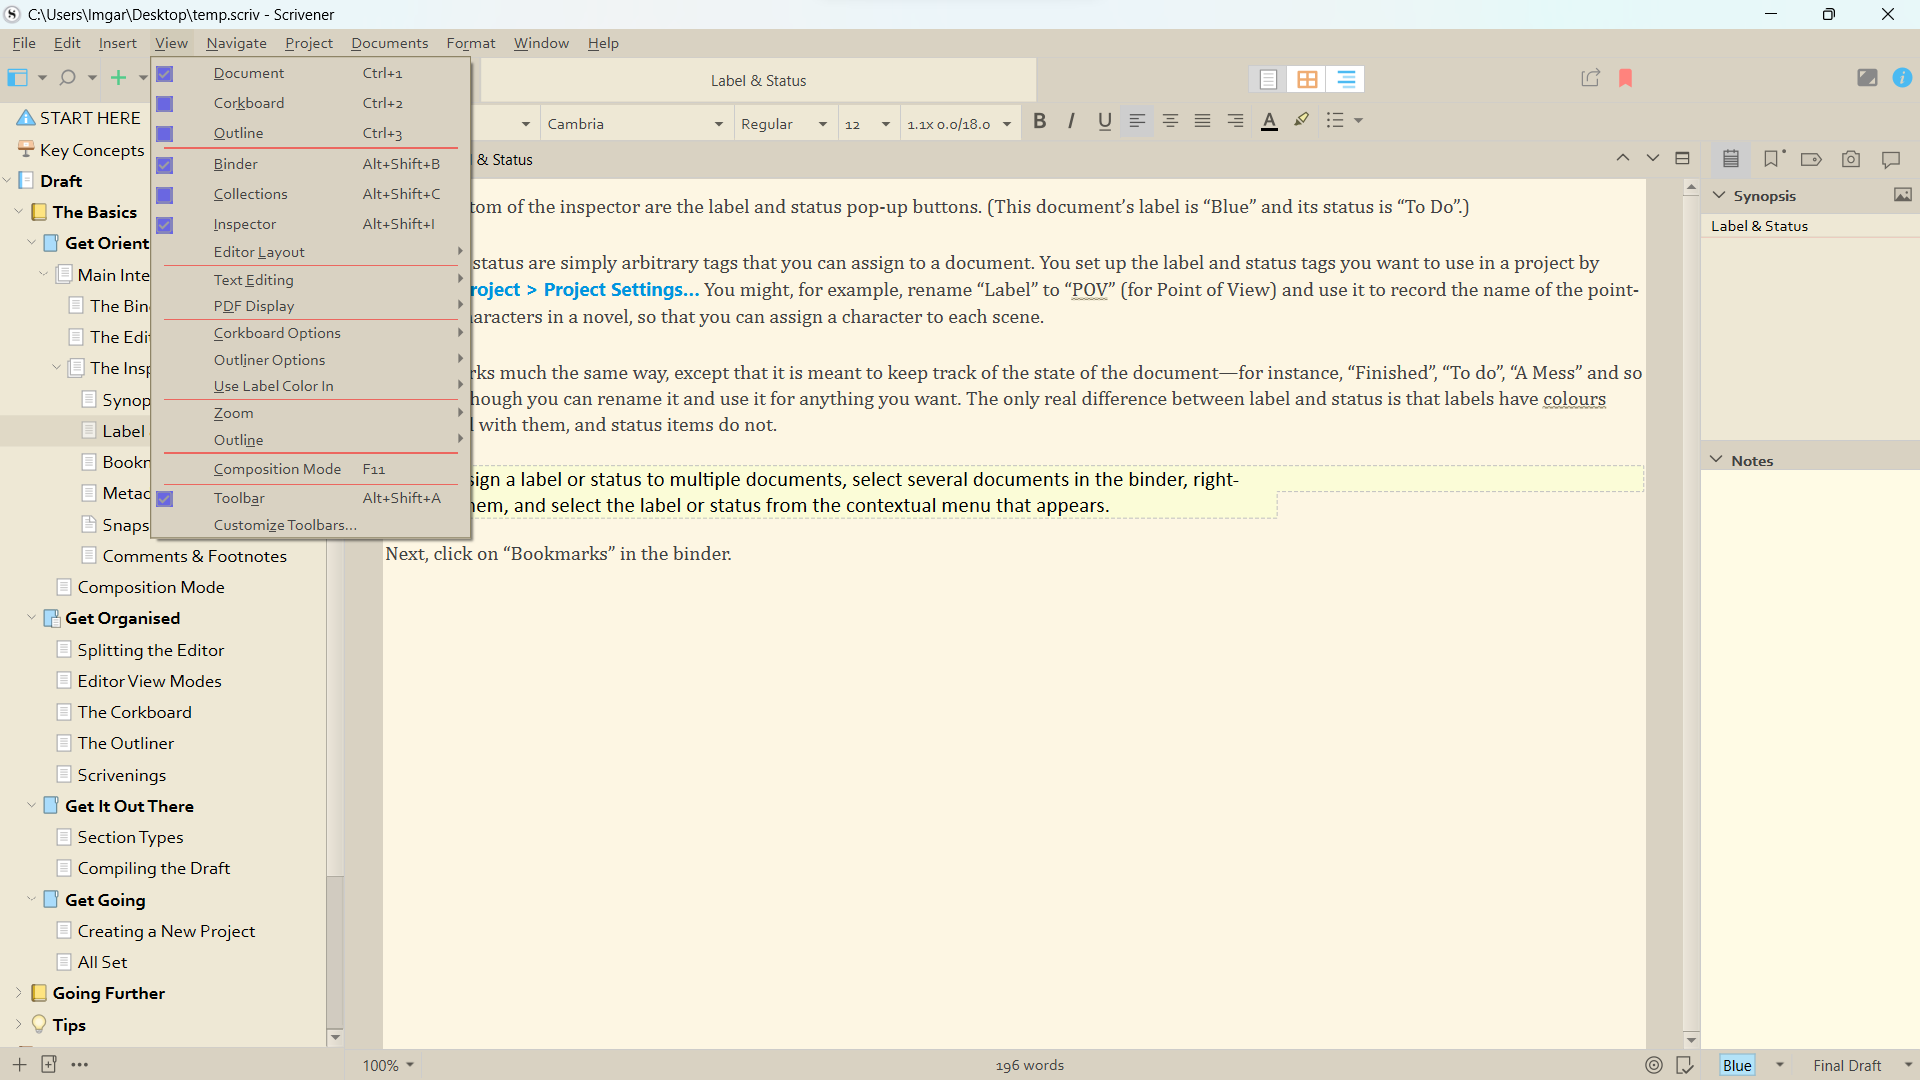Image resolution: width=1920 pixels, height=1080 pixels.
Task: Collapse the Get Organised folder in the binder
Action: 31,618
